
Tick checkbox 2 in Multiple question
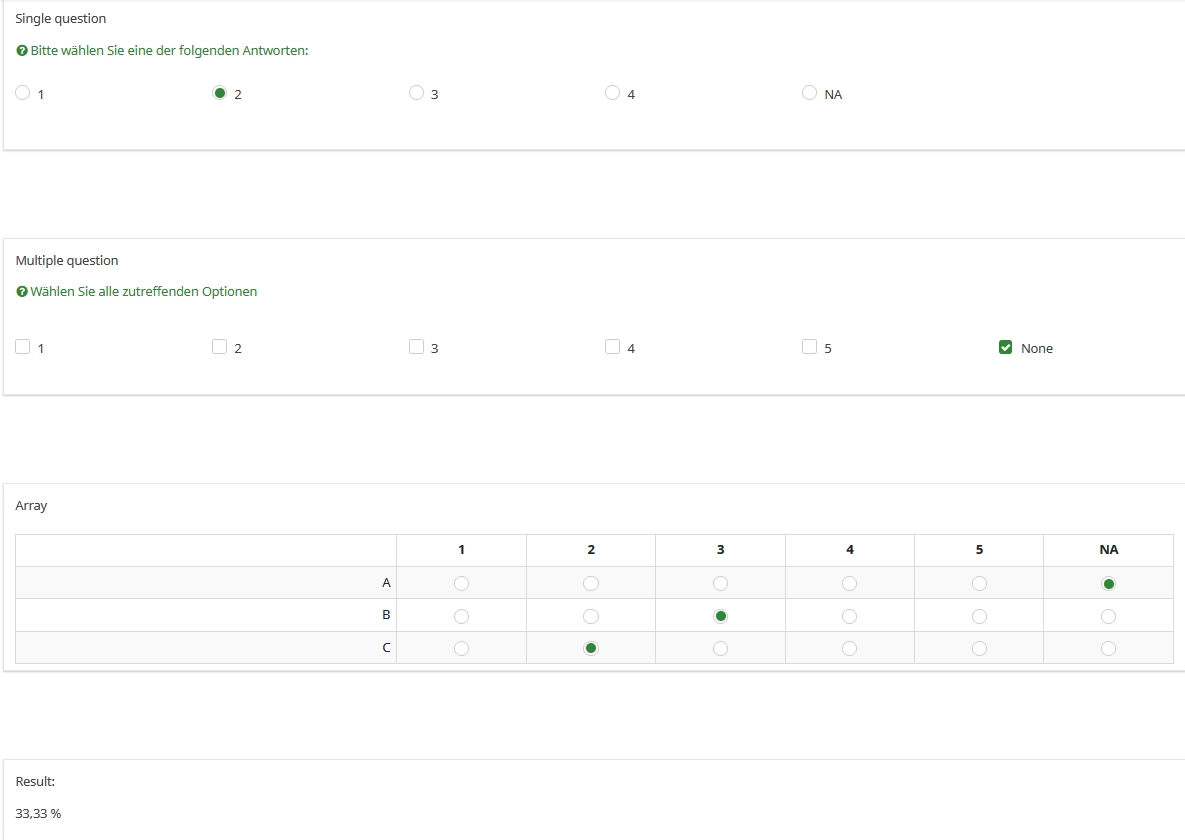click(219, 347)
